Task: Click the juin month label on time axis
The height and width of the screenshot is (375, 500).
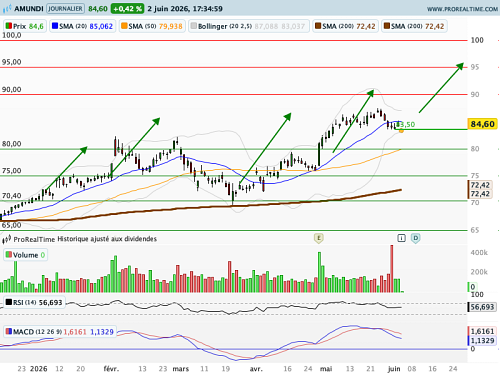Action: click(x=394, y=369)
